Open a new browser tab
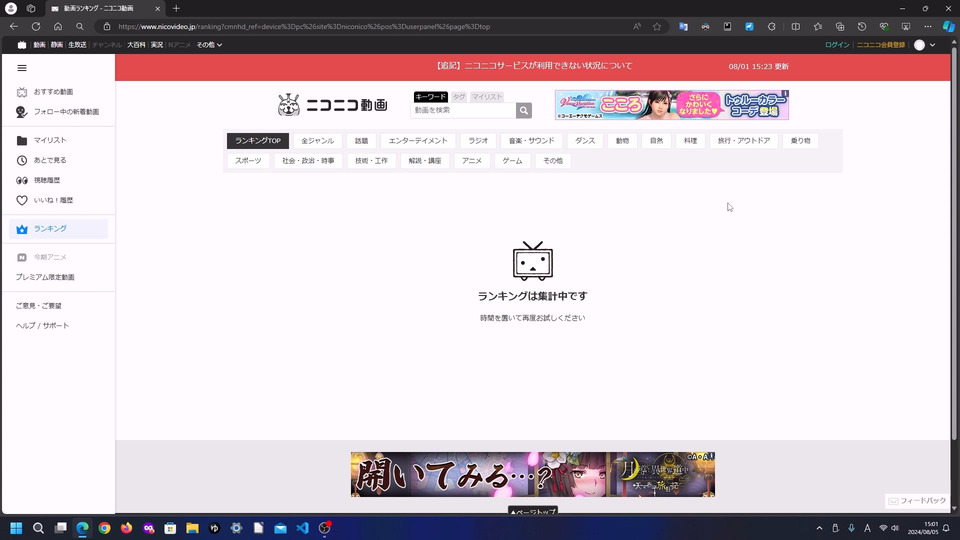 [176, 9]
